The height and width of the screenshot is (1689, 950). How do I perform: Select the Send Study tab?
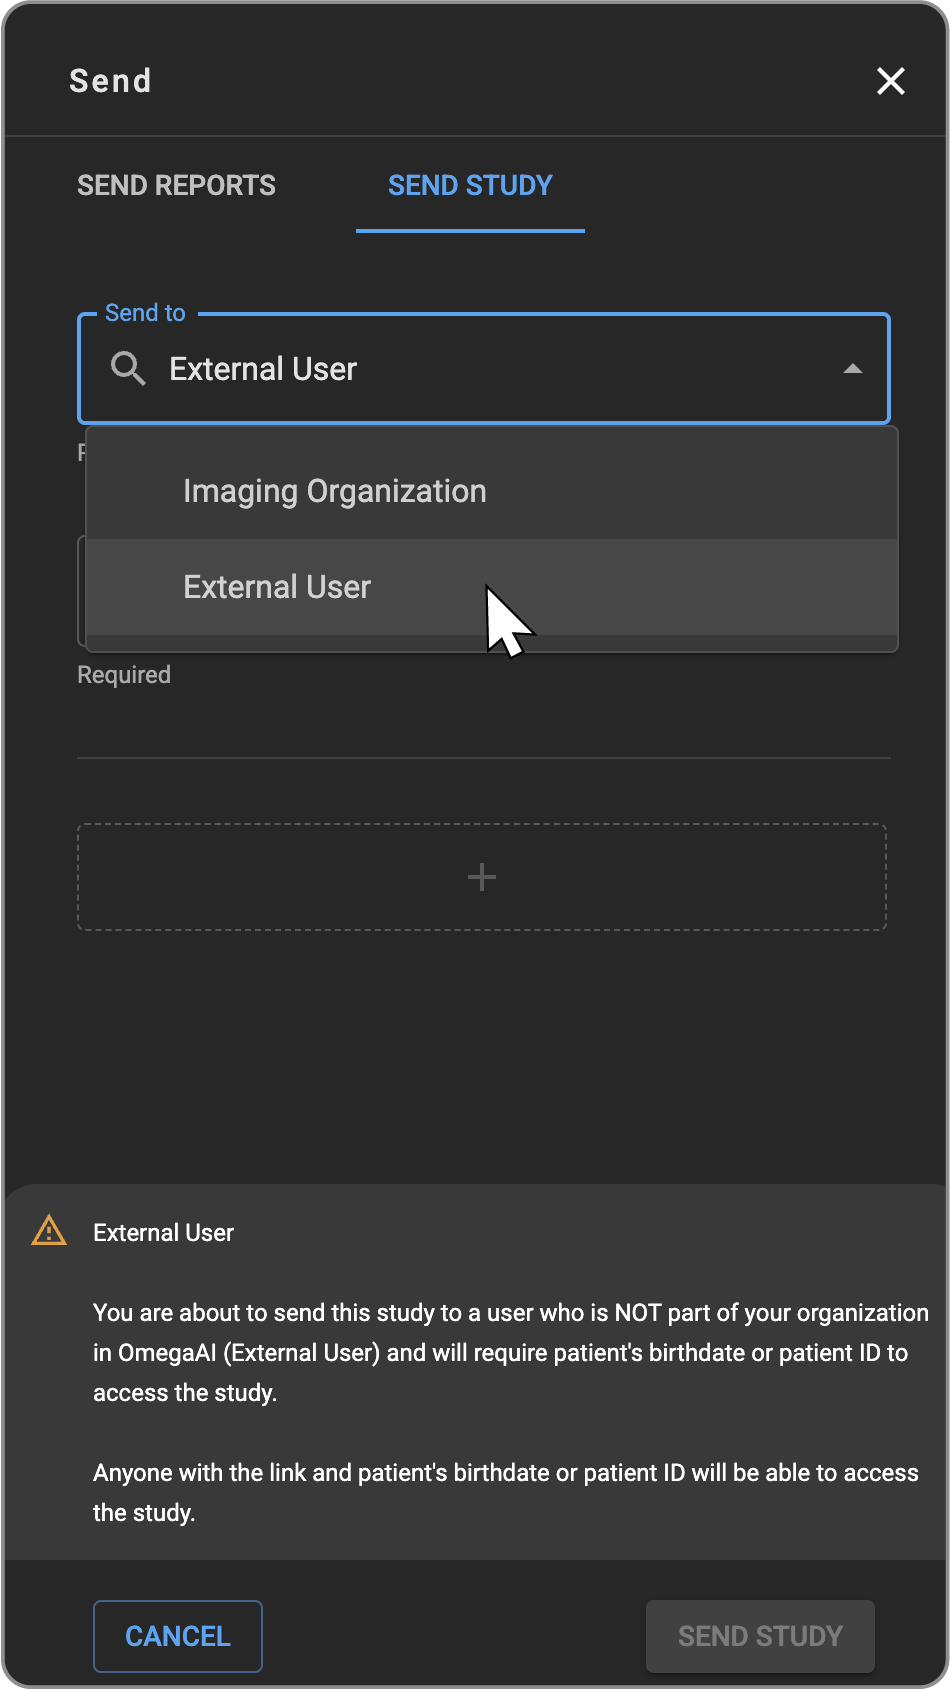click(x=470, y=186)
